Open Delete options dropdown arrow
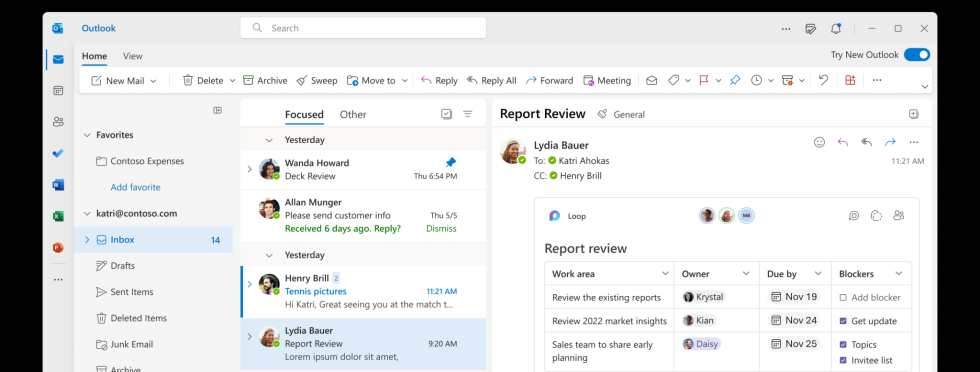 coord(232,81)
